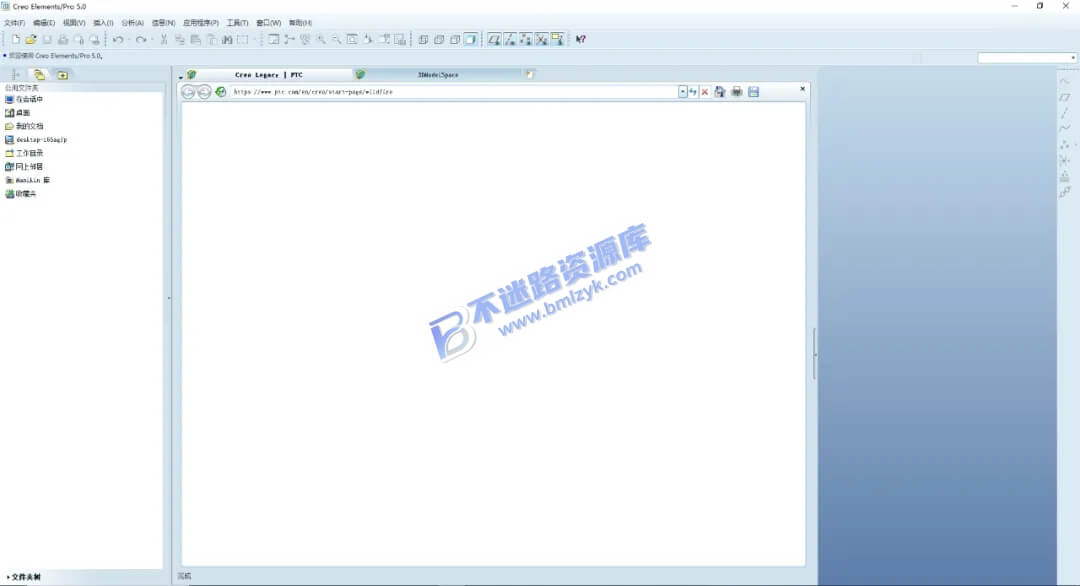Select No Hidden display style icon
The width and height of the screenshot is (1080, 586).
pyautogui.click(x=455, y=39)
